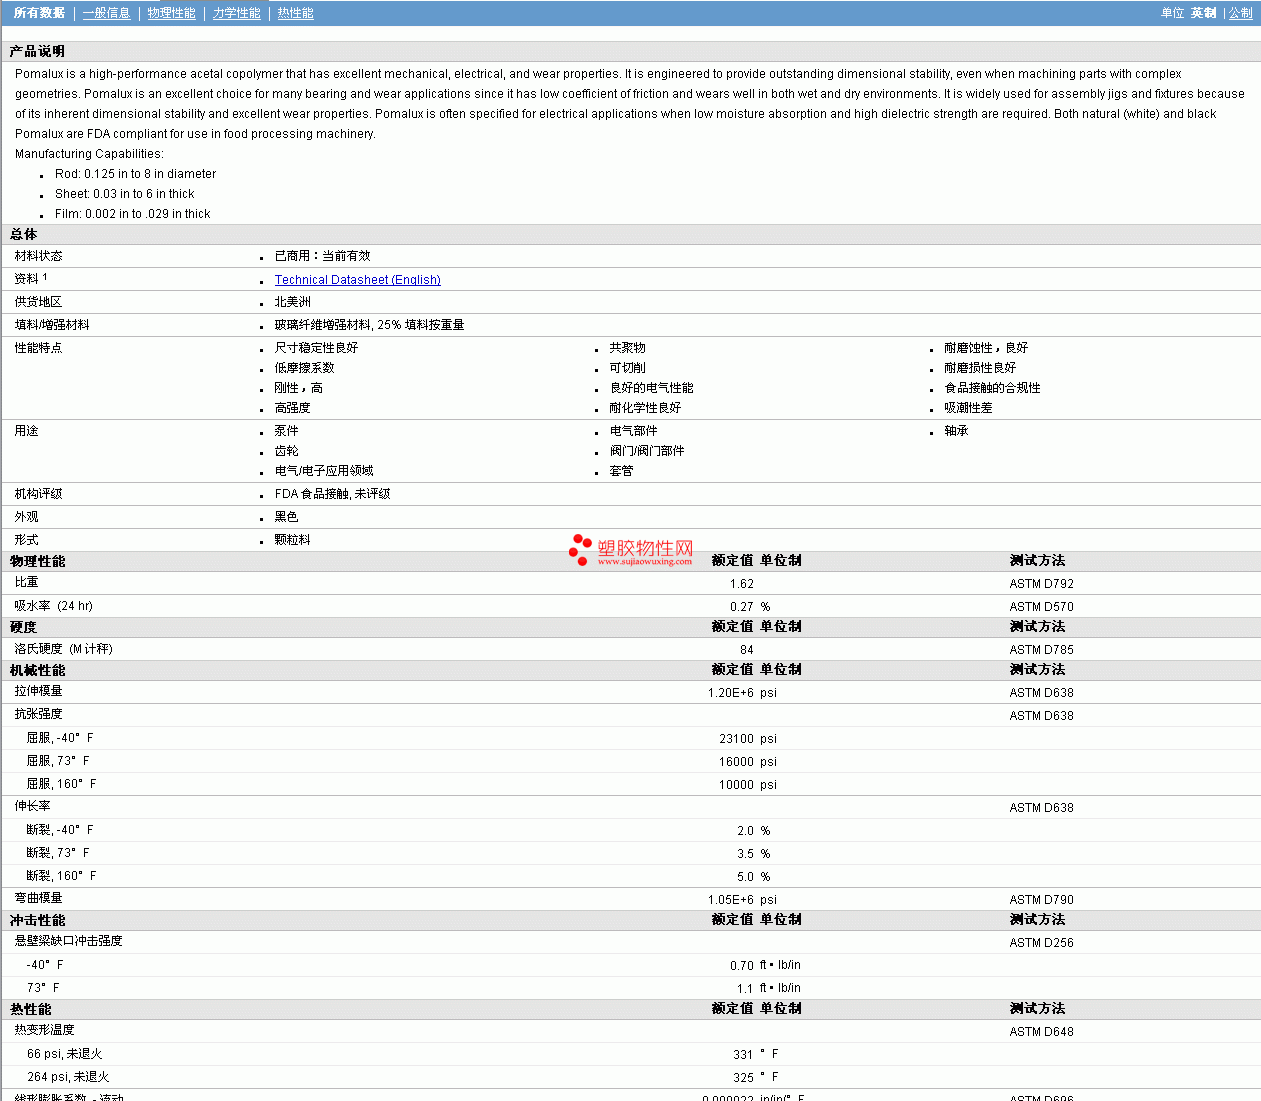This screenshot has height=1101, width=1261.
Task: Select the 可切削 feature item
Action: [628, 368]
